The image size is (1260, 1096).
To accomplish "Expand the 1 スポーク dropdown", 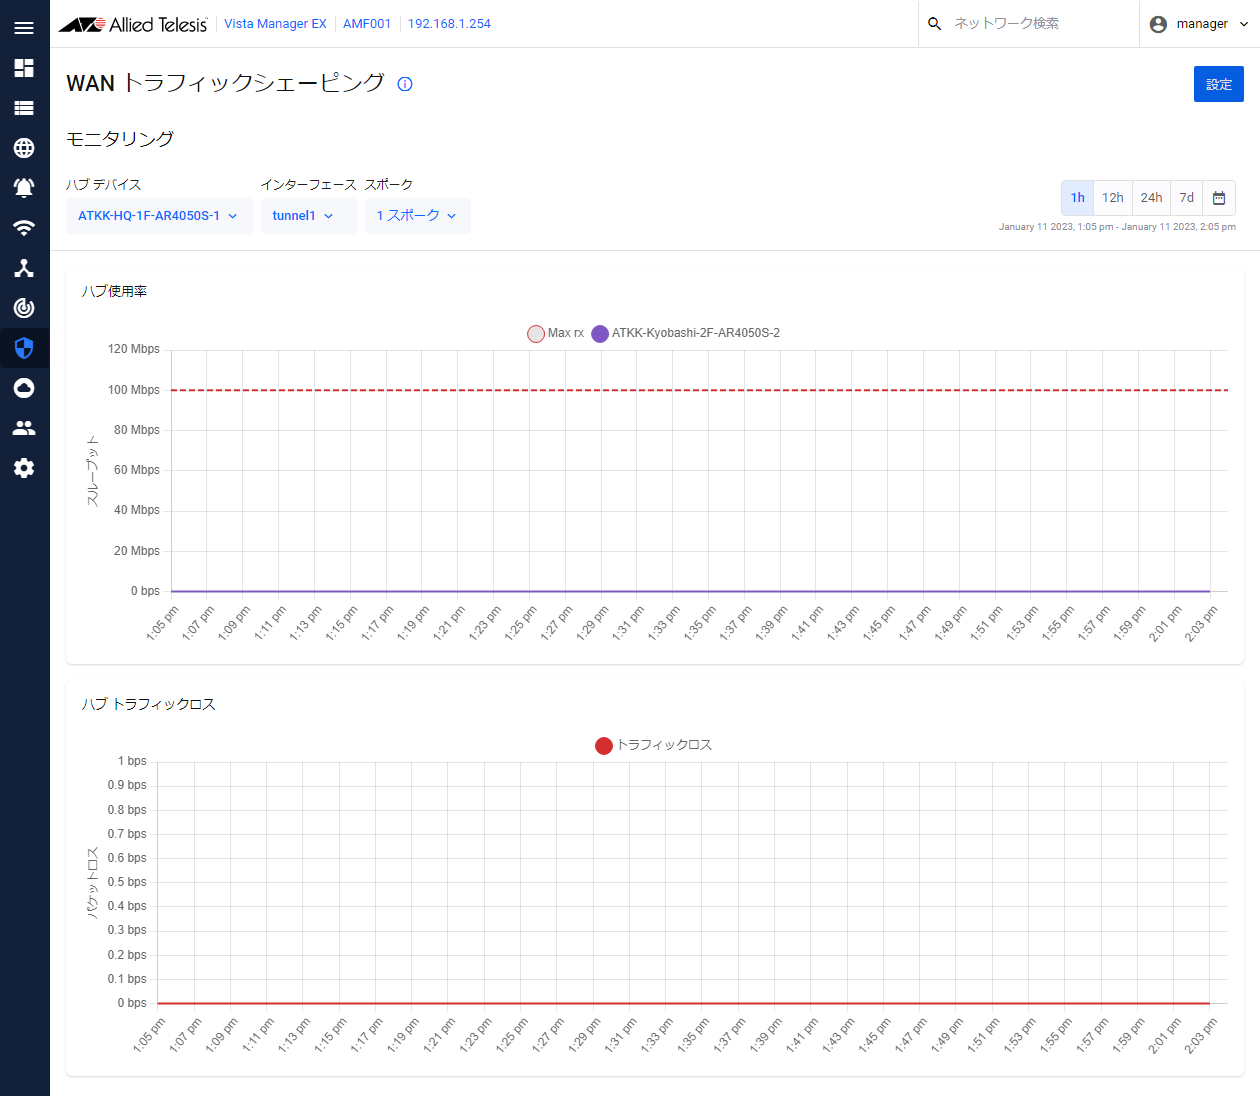I will (417, 216).
